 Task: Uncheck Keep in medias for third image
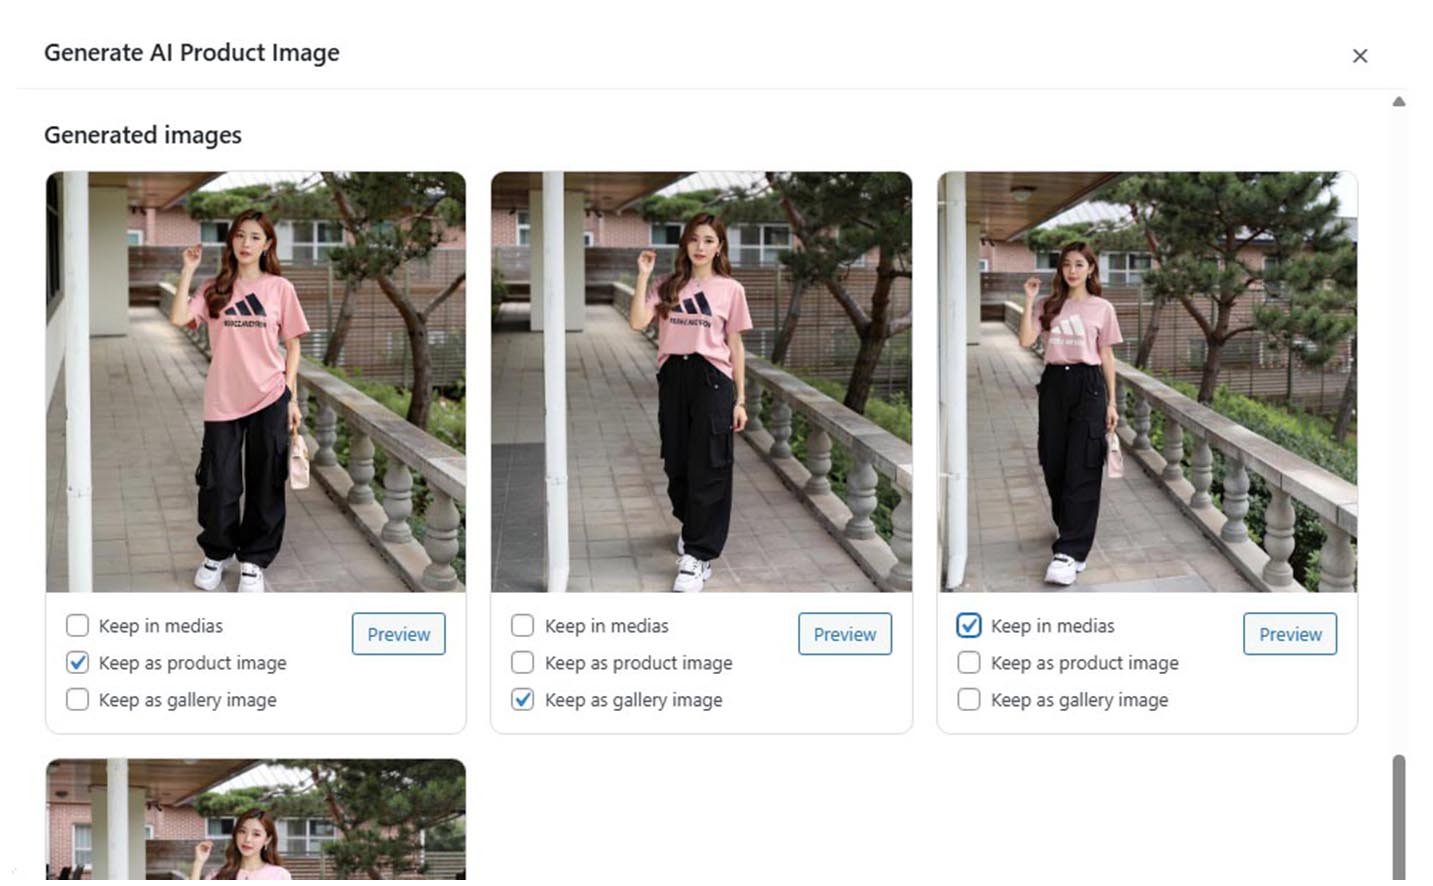[968, 626]
